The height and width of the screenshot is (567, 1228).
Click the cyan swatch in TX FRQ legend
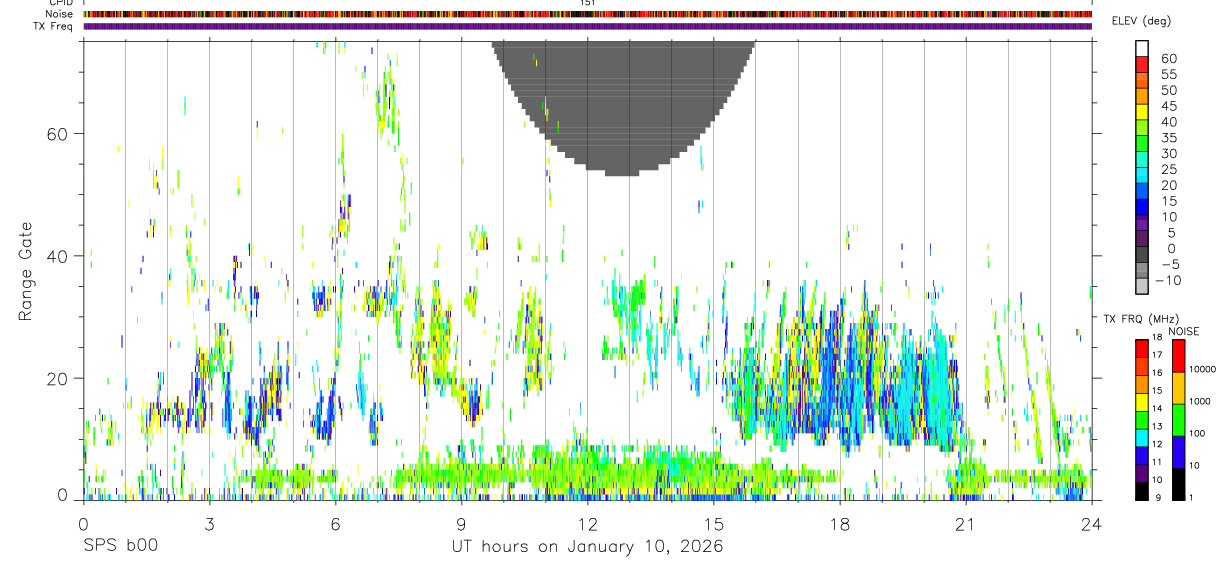tap(1142, 438)
